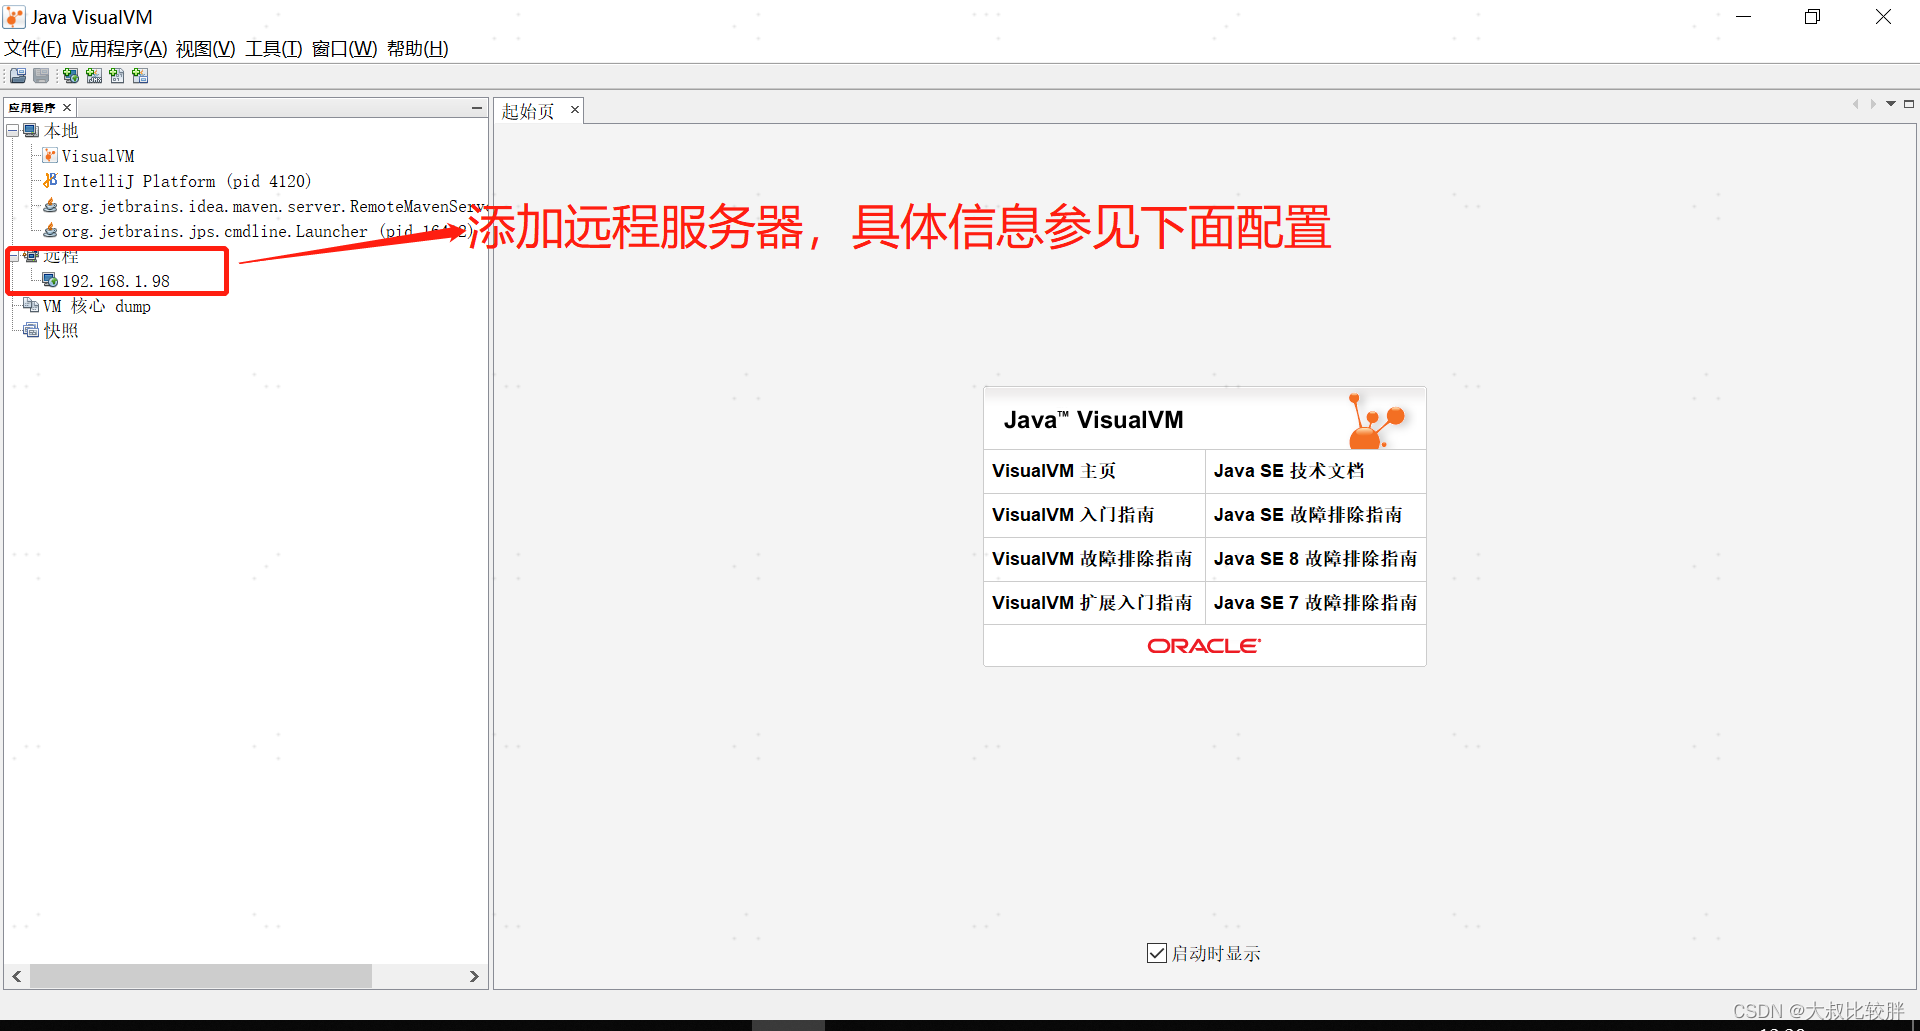Screen dimensions: 1920x1031
Task: Minimize the 应用程序 panel
Action: pyautogui.click(x=477, y=107)
